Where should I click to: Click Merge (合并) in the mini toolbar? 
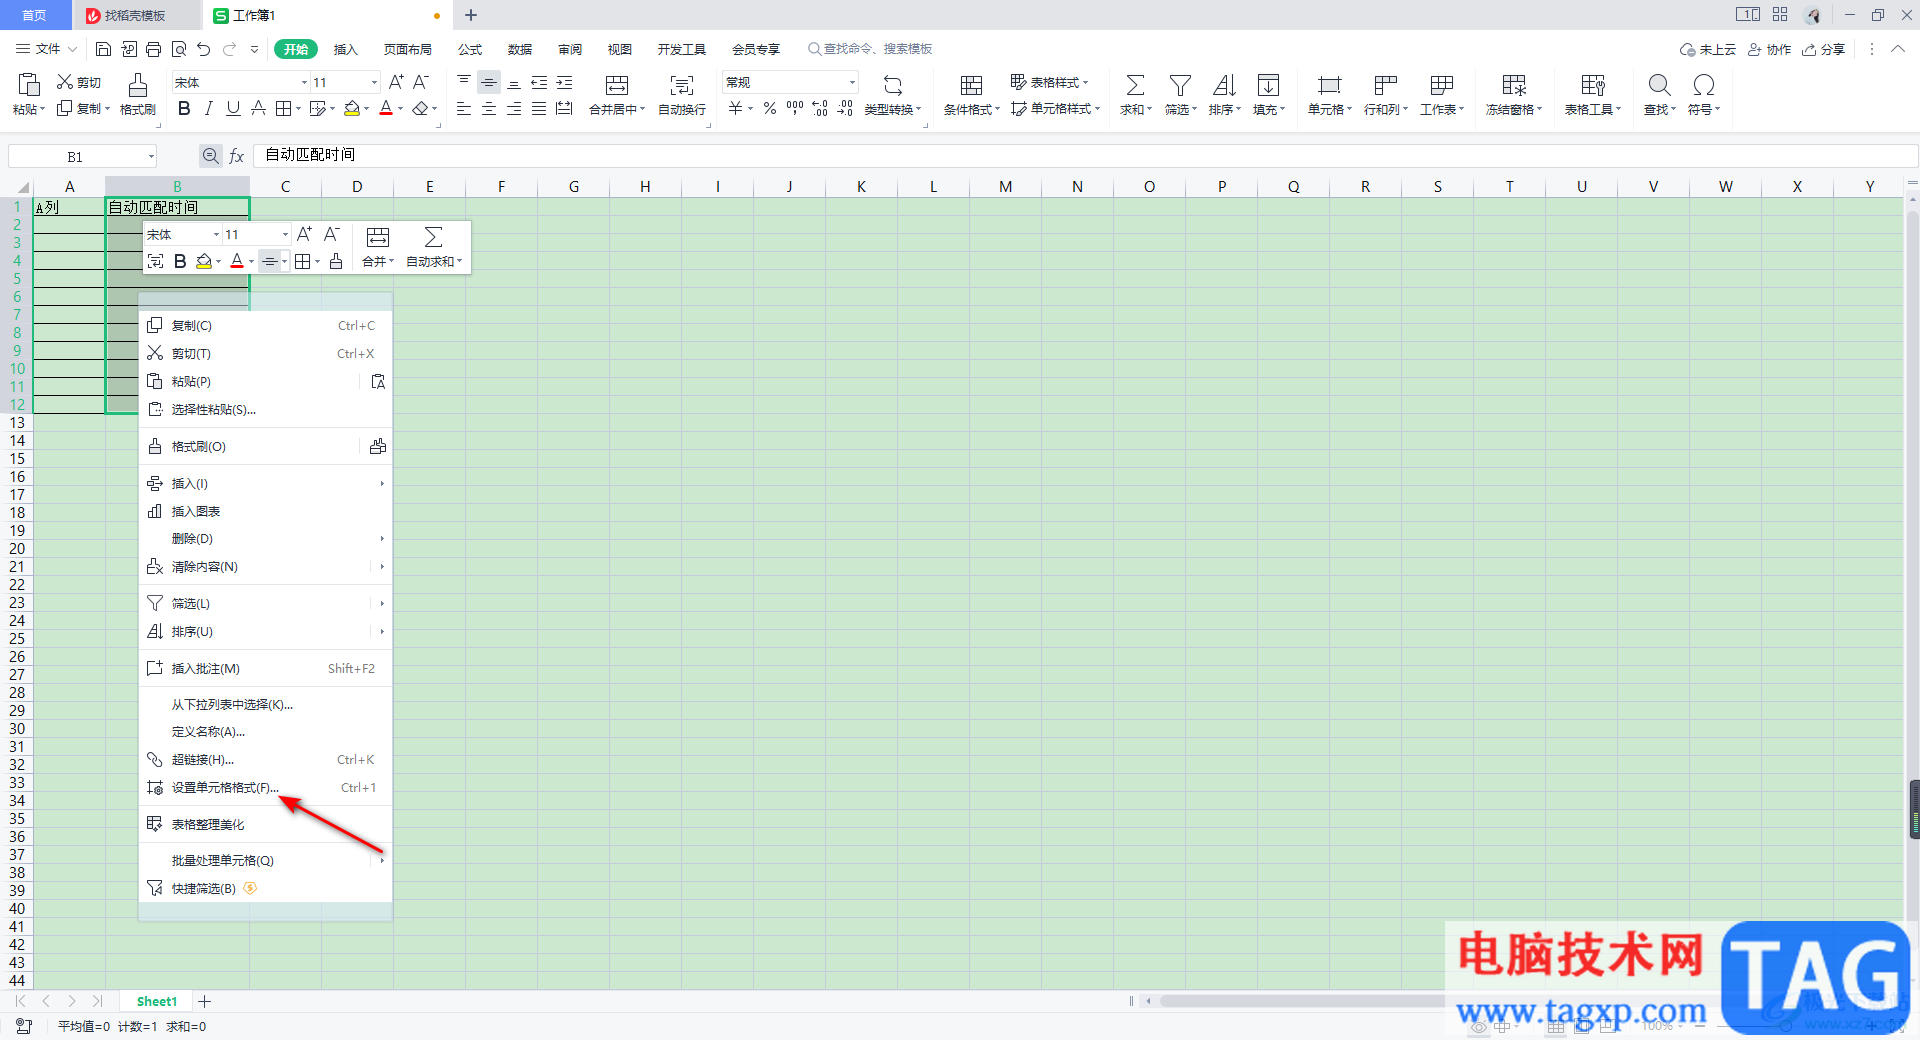pyautogui.click(x=377, y=247)
